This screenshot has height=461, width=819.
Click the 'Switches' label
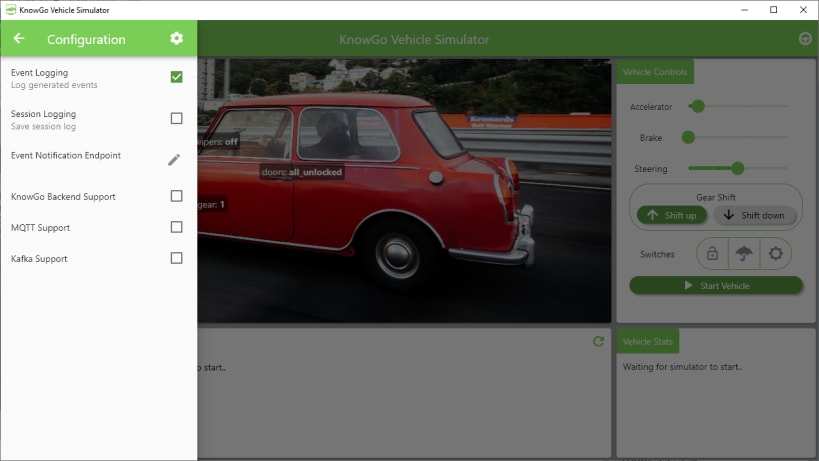click(657, 254)
